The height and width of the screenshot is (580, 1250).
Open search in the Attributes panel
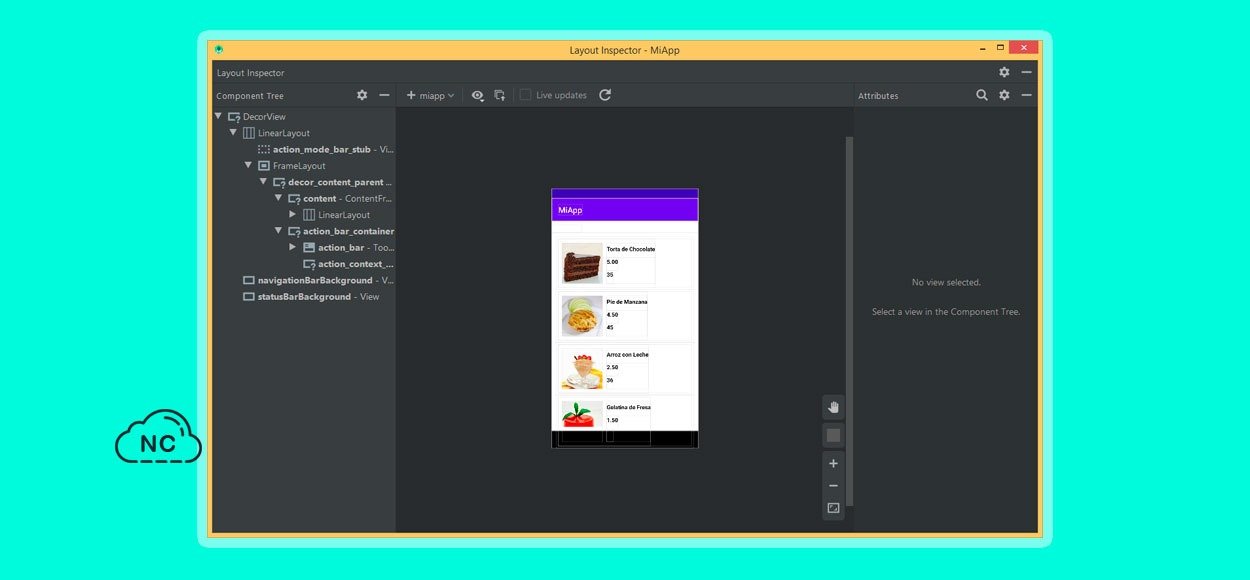pyautogui.click(x=982, y=95)
